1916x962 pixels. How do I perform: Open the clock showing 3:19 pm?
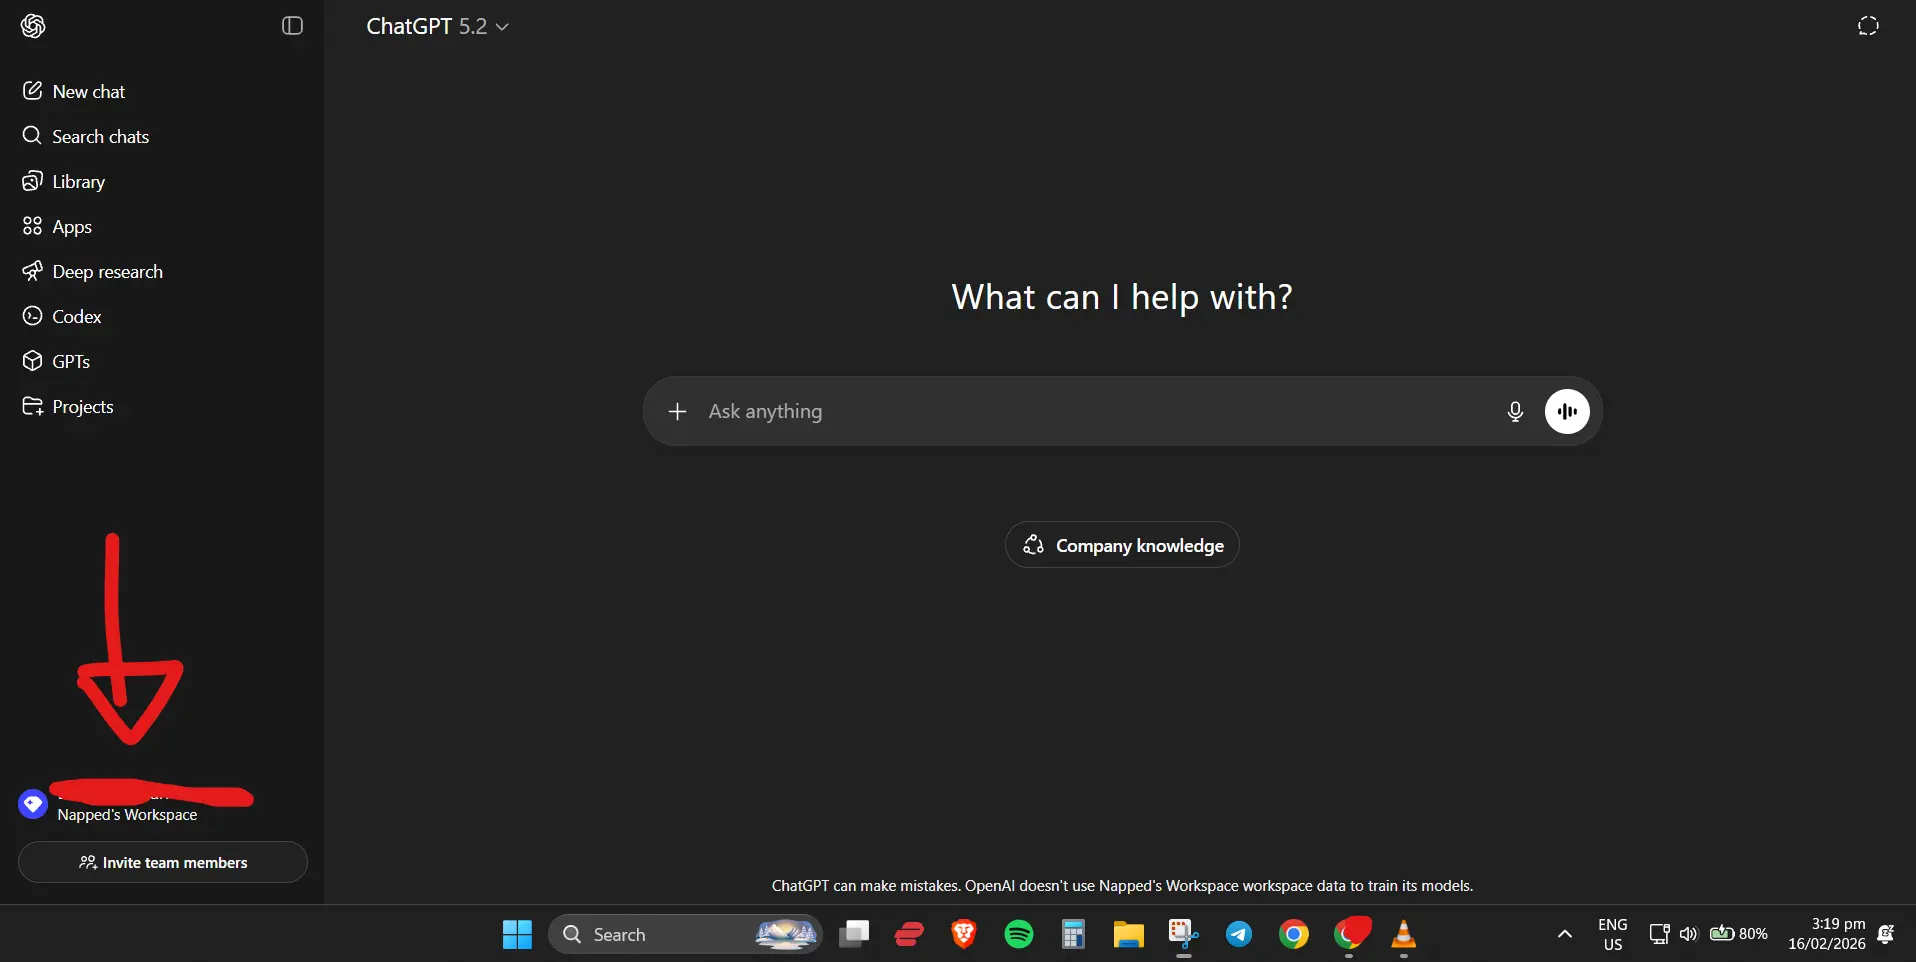1827,934
